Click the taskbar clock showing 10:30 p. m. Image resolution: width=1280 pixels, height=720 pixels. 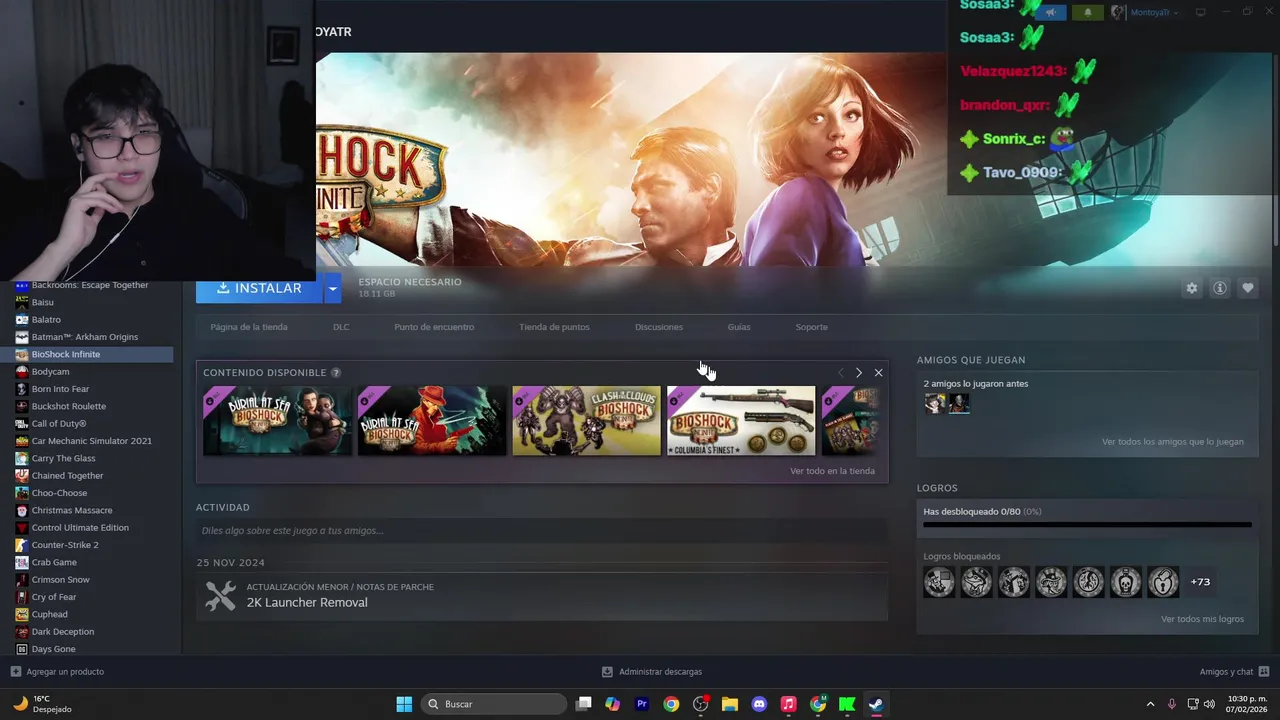click(x=1246, y=704)
